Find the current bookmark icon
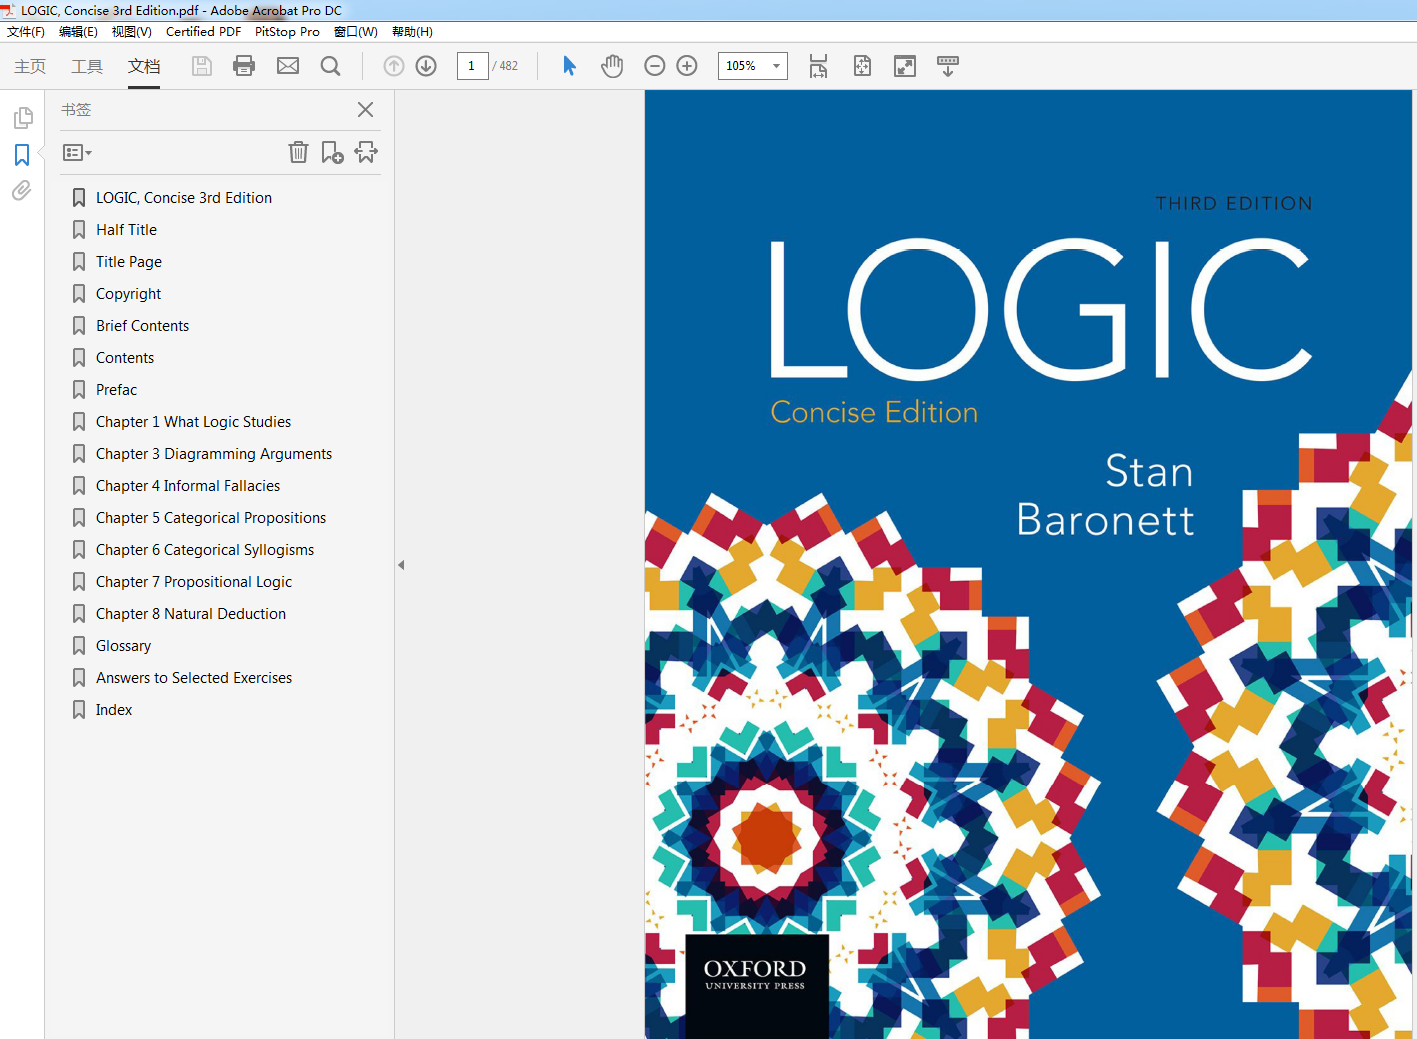 click(366, 152)
